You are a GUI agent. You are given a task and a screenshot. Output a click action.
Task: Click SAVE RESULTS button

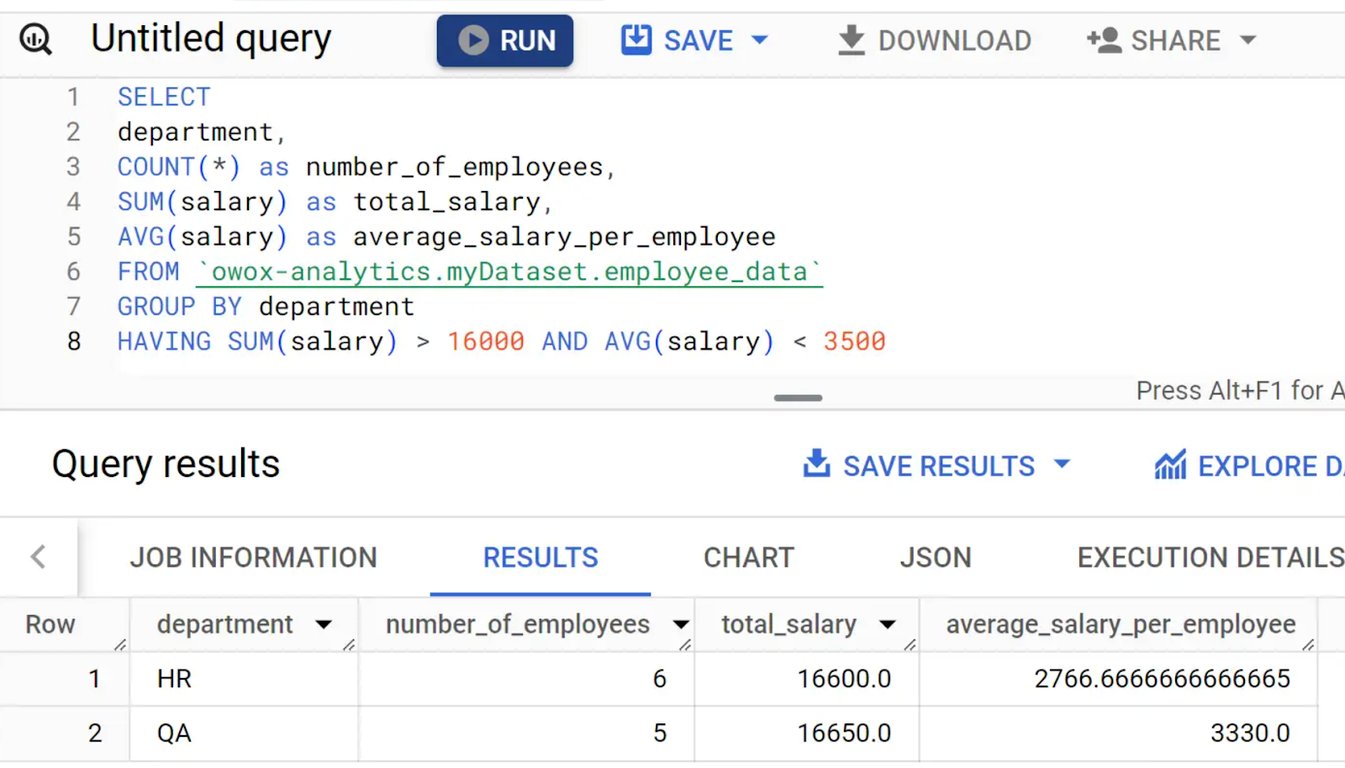[x=936, y=466]
